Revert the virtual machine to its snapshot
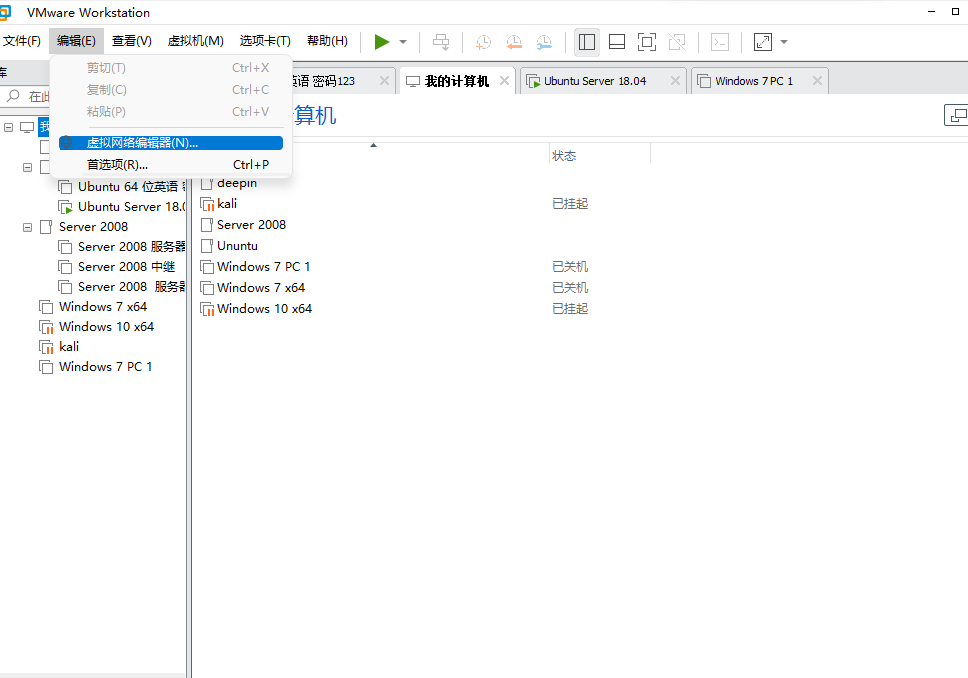The image size is (968, 678). tap(514, 42)
